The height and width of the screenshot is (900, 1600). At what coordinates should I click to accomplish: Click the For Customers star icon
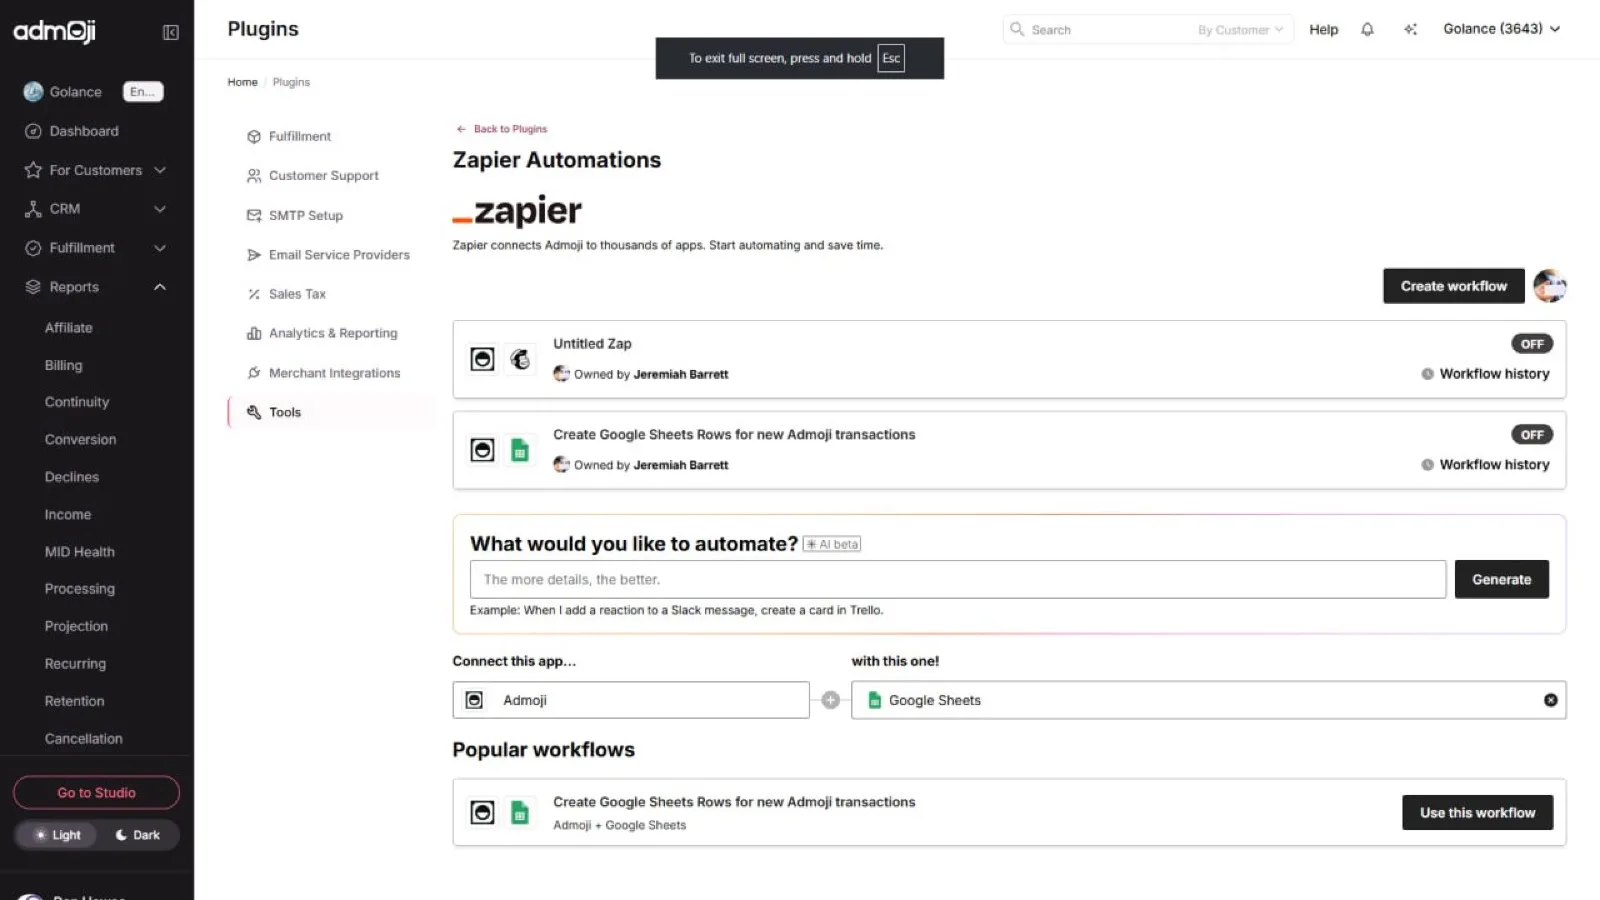coord(33,170)
